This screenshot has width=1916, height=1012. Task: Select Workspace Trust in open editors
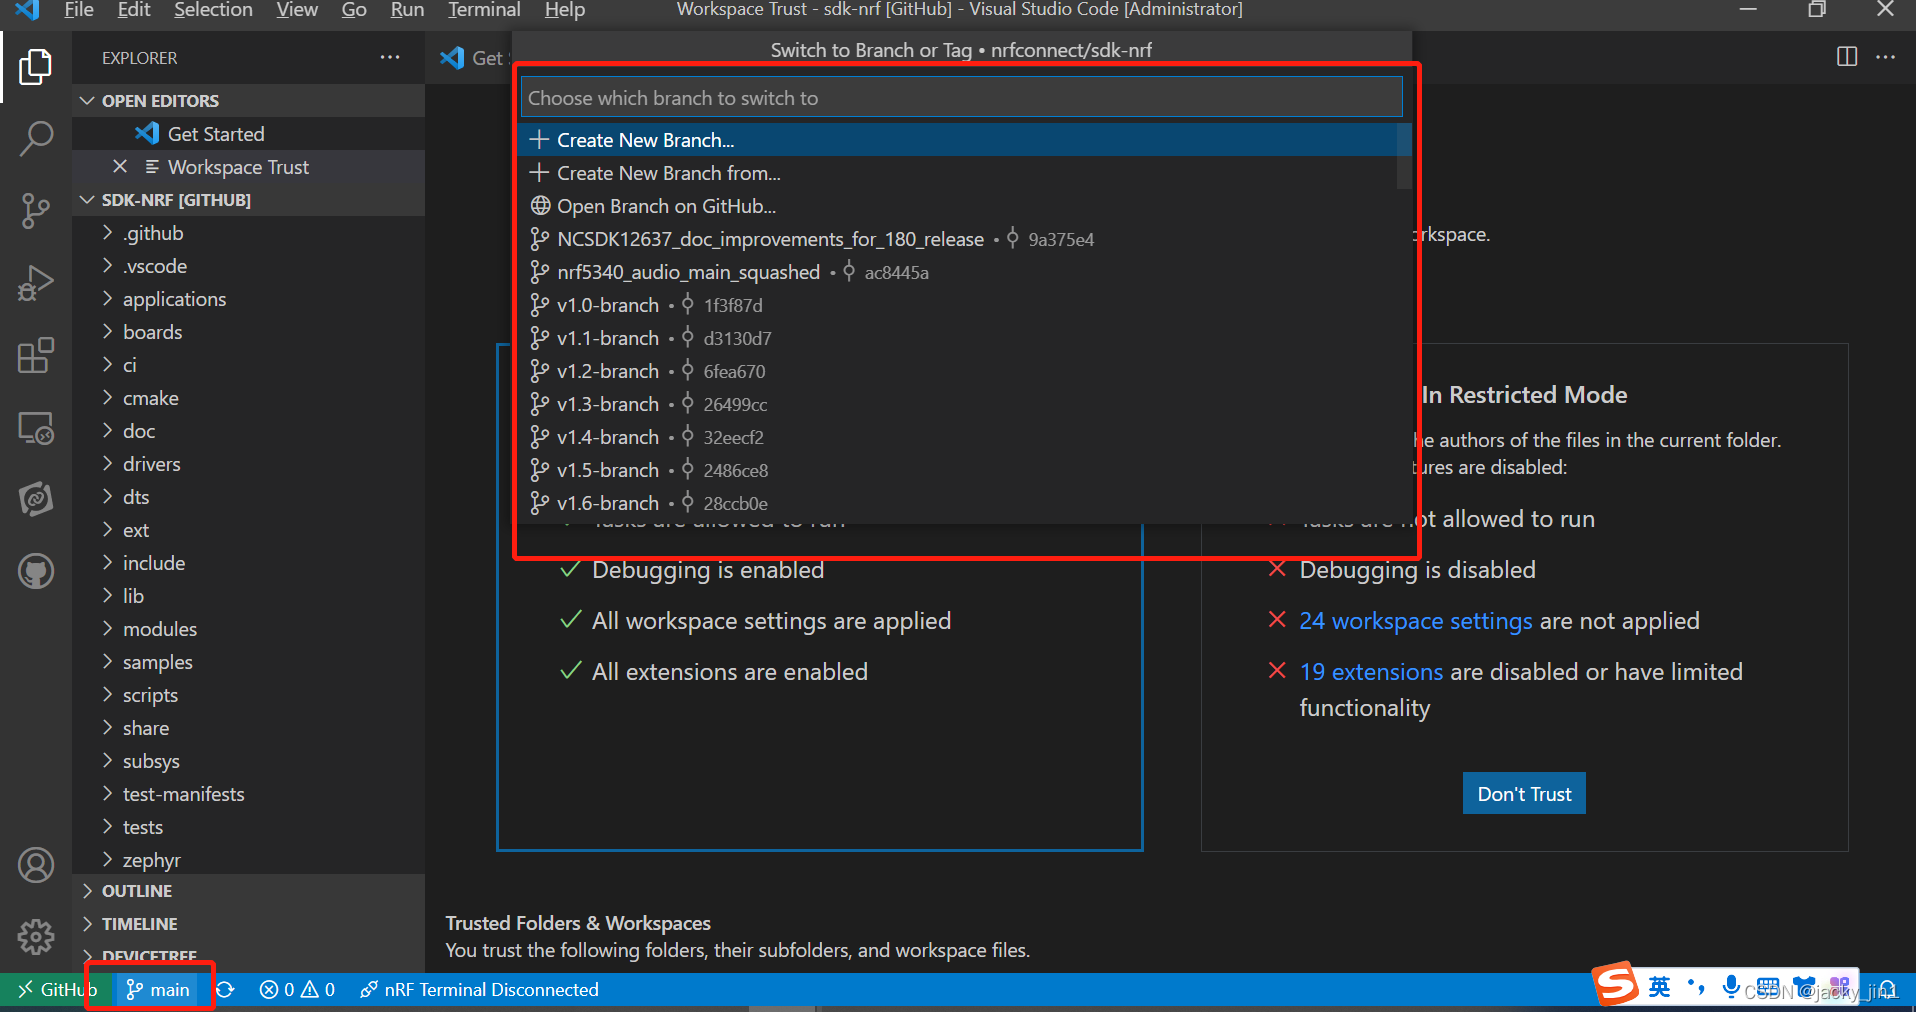click(249, 166)
